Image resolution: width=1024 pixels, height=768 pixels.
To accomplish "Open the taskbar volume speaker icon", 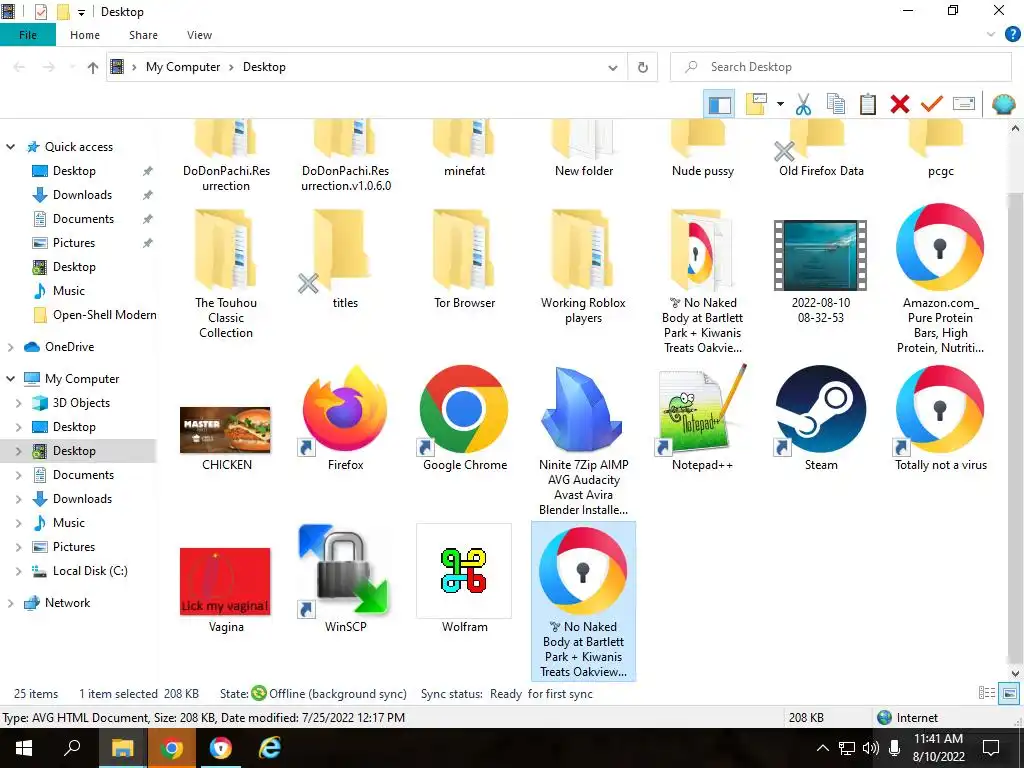I will 871,748.
